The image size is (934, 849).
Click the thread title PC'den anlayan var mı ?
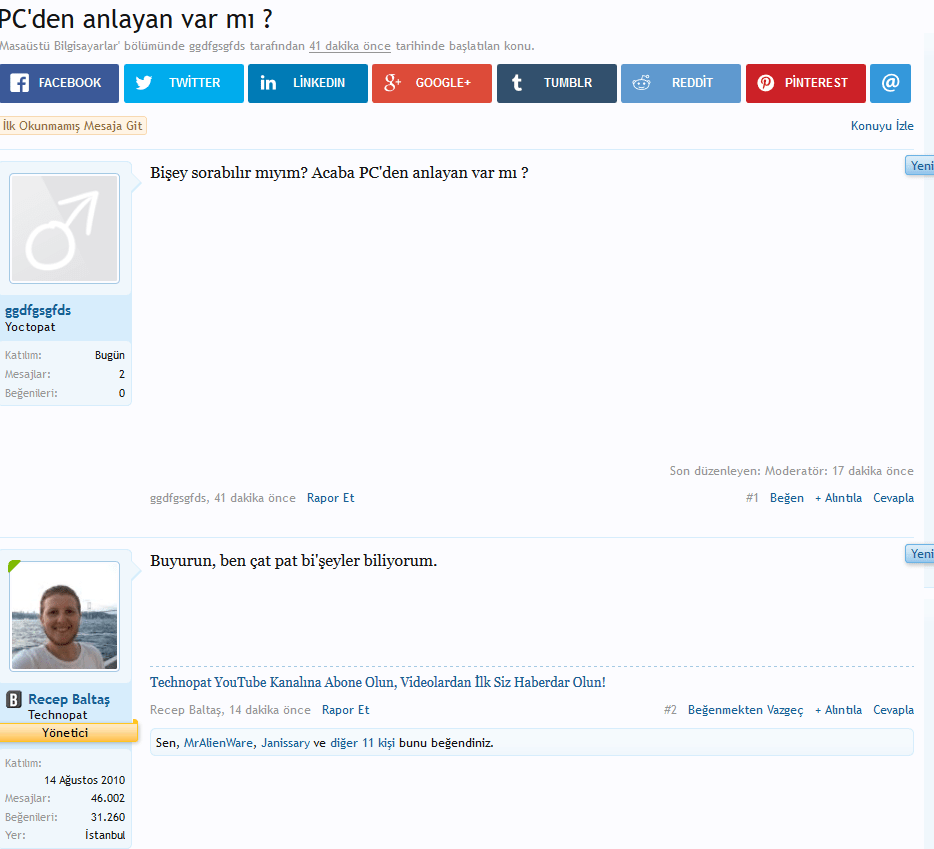coord(136,19)
